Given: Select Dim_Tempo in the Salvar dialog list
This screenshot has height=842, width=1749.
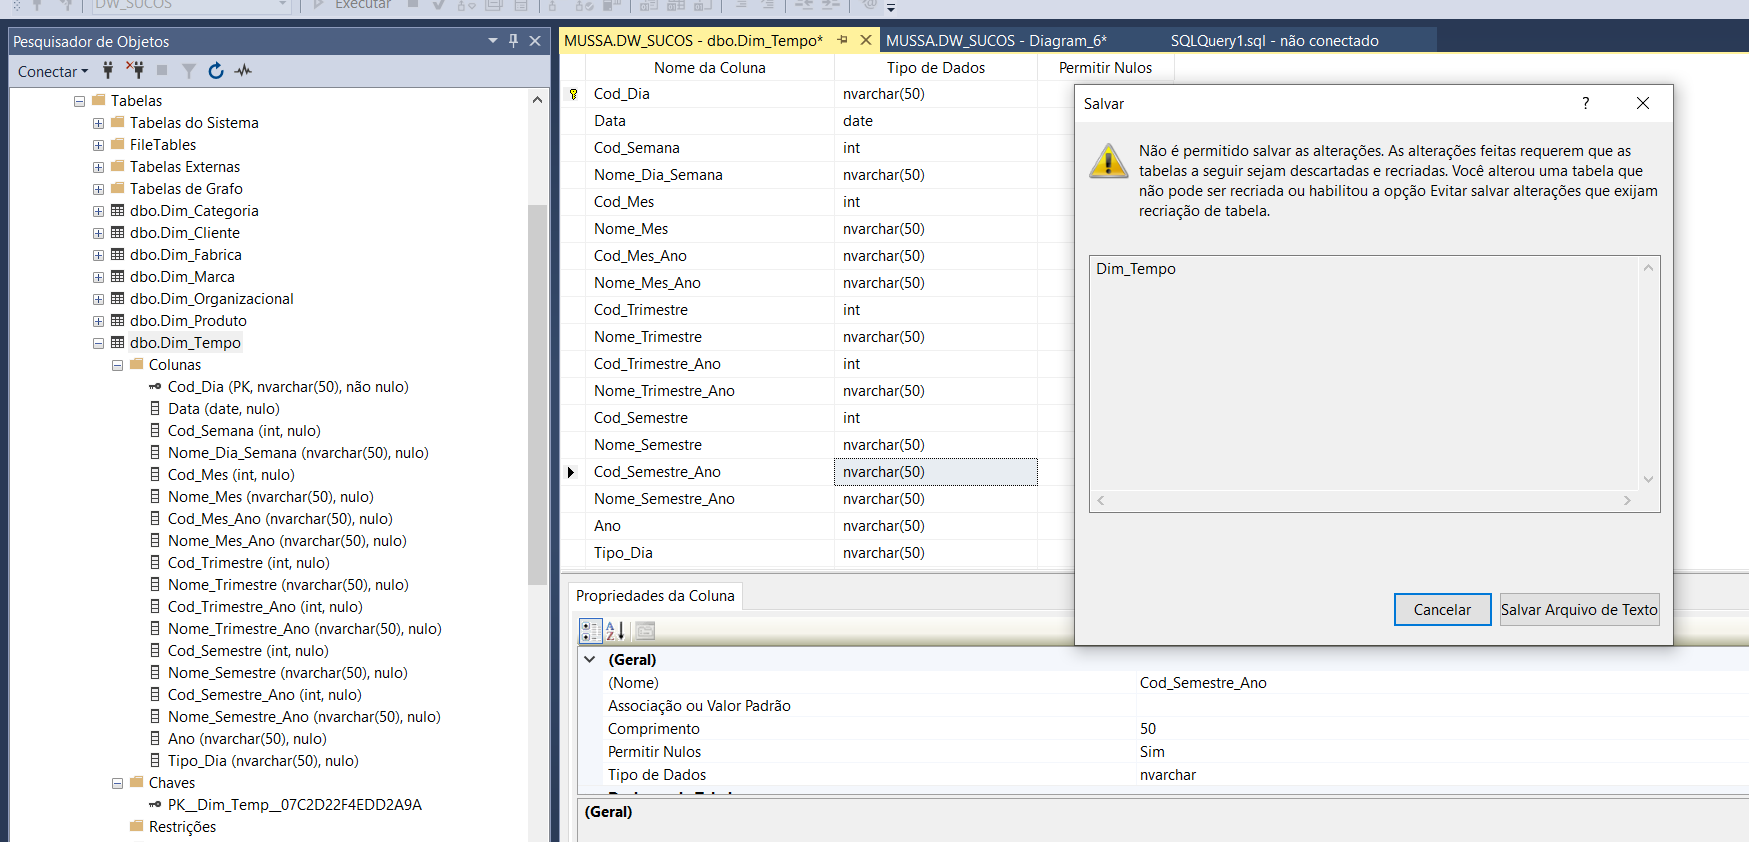Looking at the screenshot, I should (x=1136, y=268).
